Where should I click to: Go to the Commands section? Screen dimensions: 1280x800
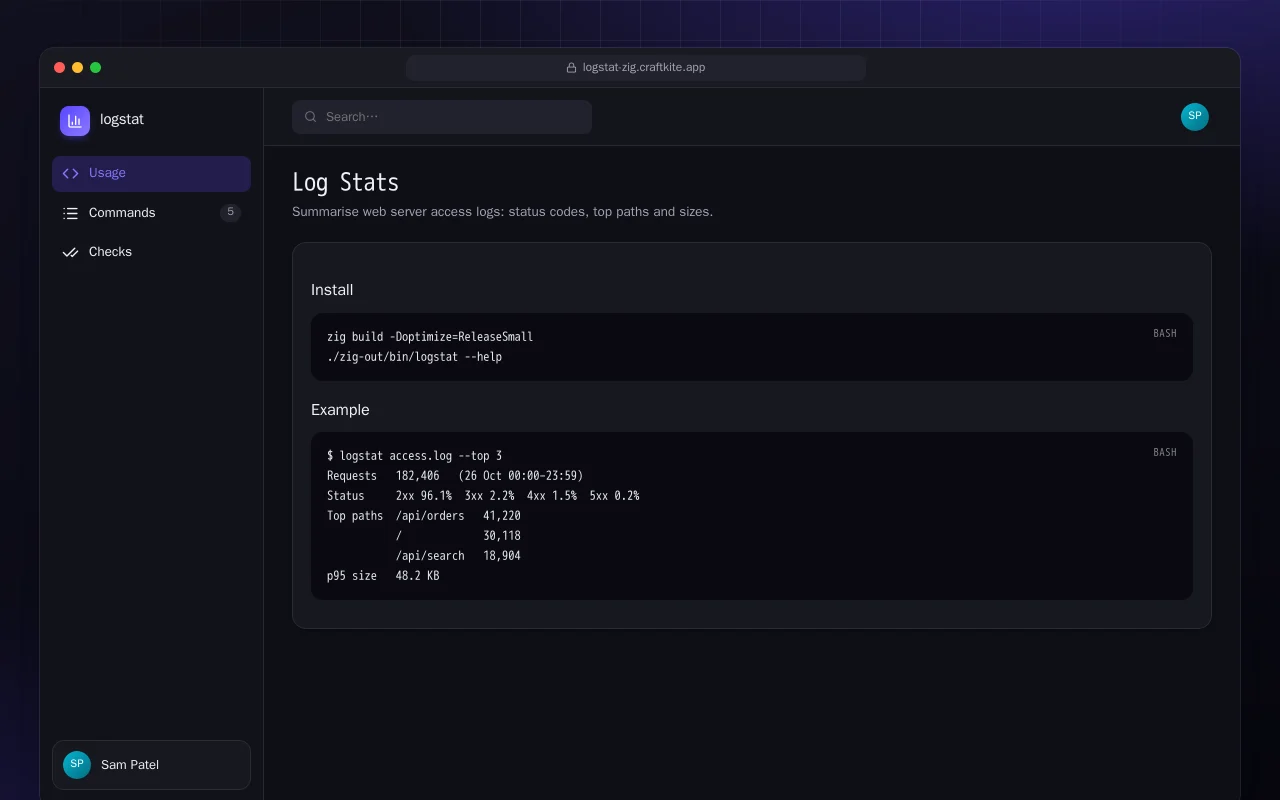[151, 213]
